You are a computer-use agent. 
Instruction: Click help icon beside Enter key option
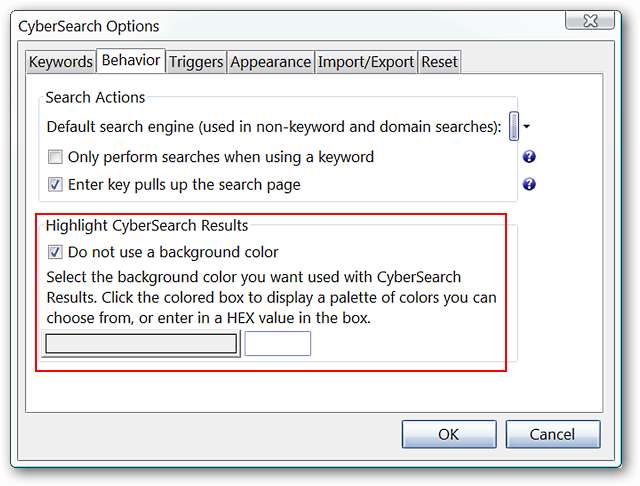pyautogui.click(x=530, y=184)
